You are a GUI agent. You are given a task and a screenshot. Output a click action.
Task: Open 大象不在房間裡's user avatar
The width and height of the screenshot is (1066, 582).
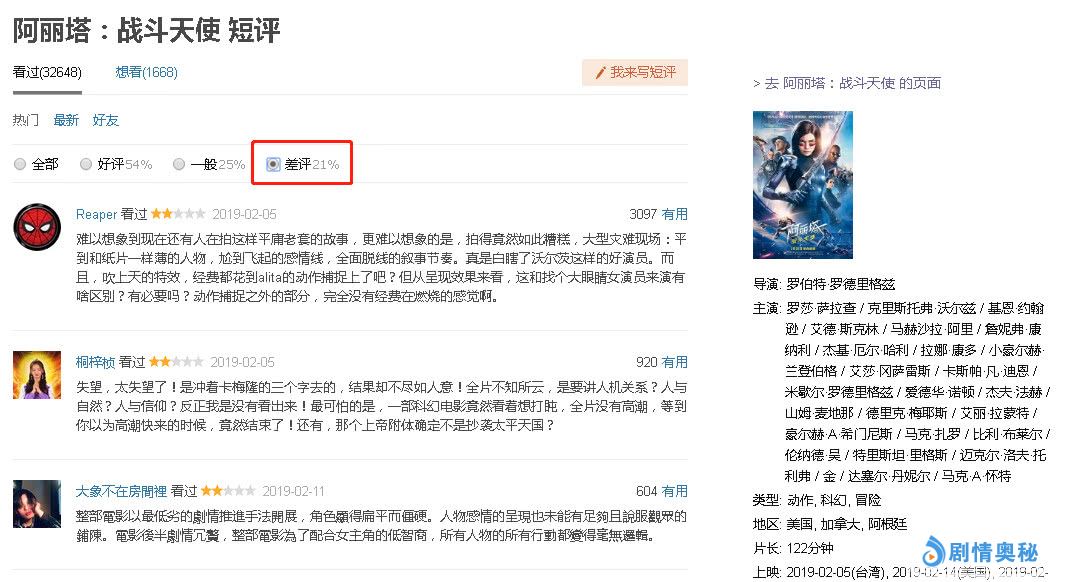coord(37,504)
